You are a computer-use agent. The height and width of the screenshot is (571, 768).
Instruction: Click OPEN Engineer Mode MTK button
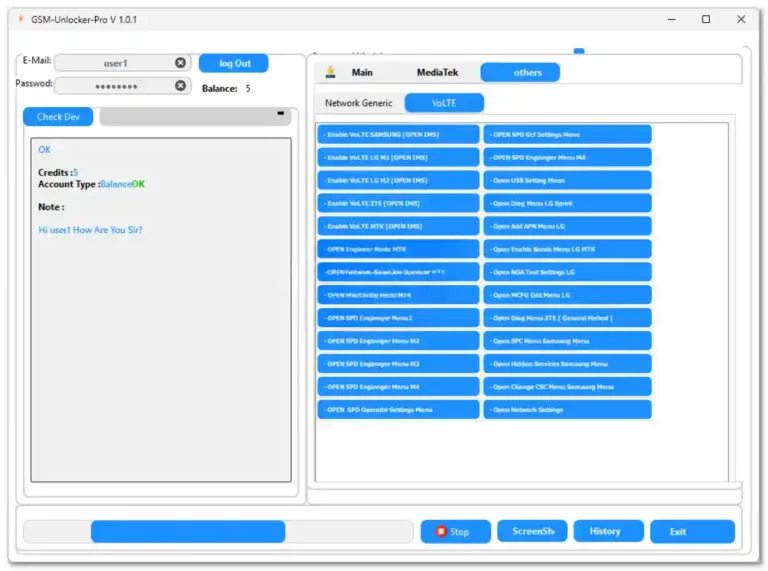[398, 249]
